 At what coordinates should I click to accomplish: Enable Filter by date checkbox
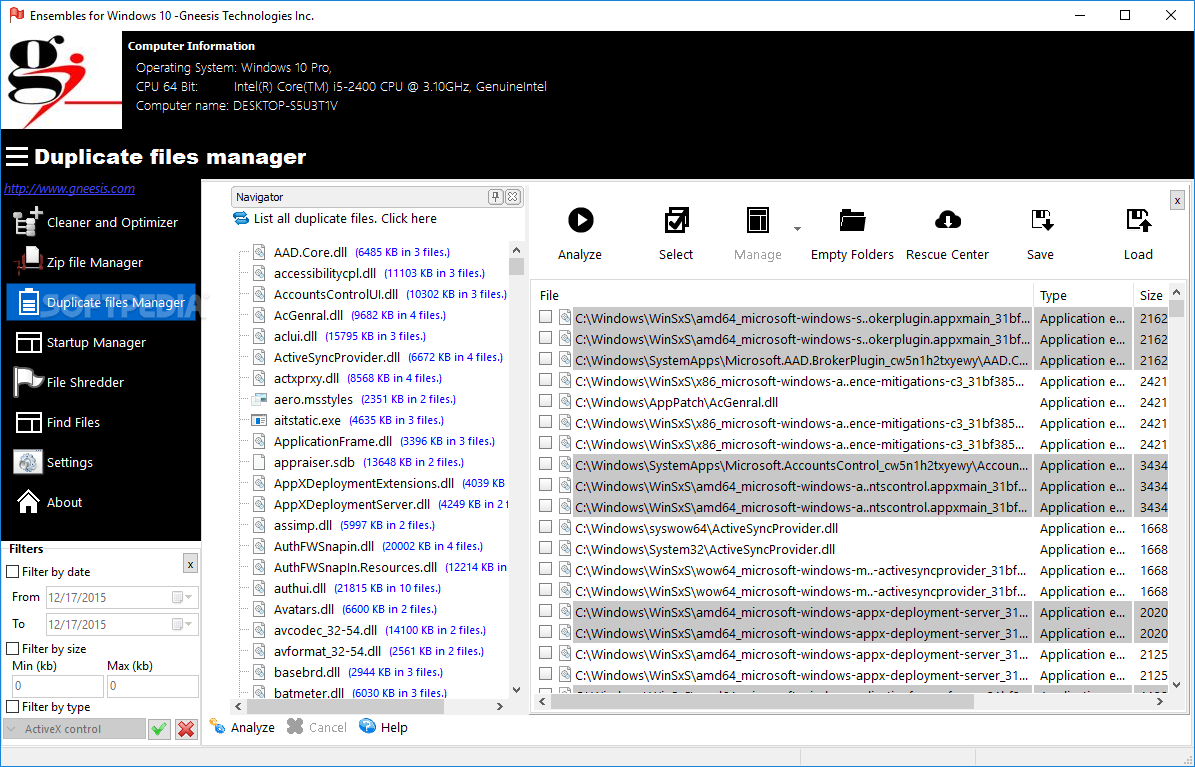pyautogui.click(x=13, y=571)
